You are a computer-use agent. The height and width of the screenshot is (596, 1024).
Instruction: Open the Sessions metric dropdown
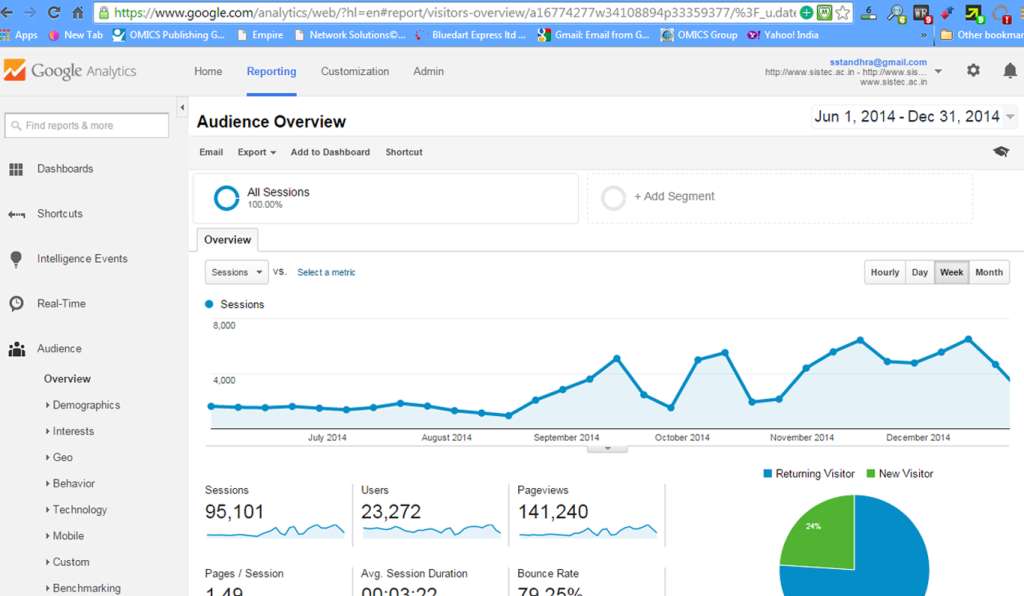(236, 272)
